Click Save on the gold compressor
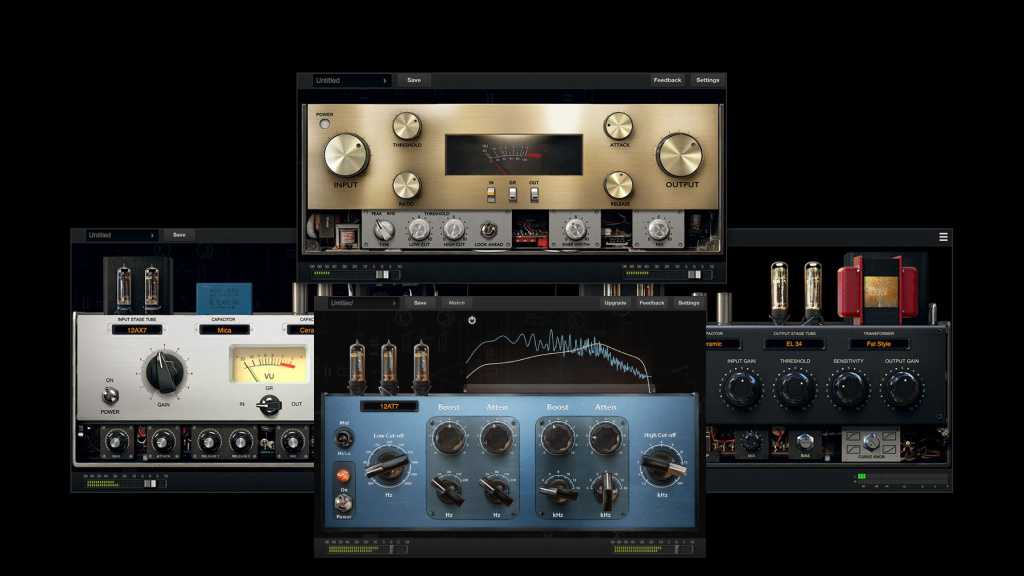 pyautogui.click(x=413, y=79)
